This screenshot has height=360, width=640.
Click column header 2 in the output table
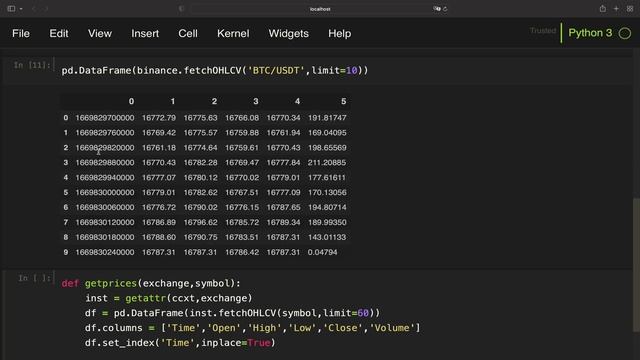pos(214,101)
